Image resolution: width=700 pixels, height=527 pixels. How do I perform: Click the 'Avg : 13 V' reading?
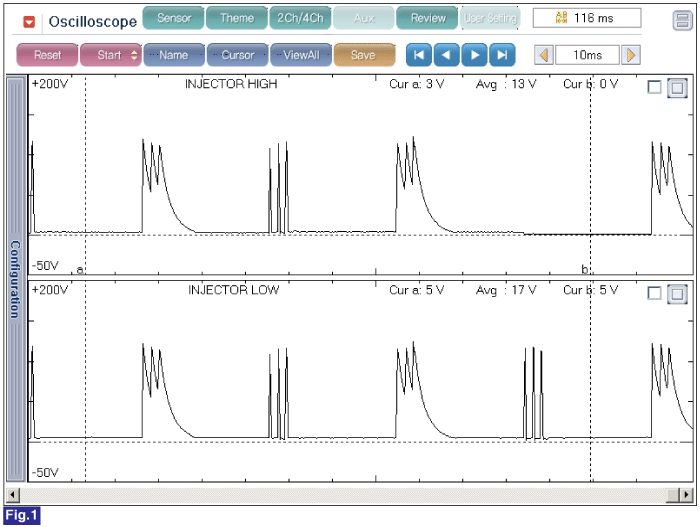coord(506,84)
